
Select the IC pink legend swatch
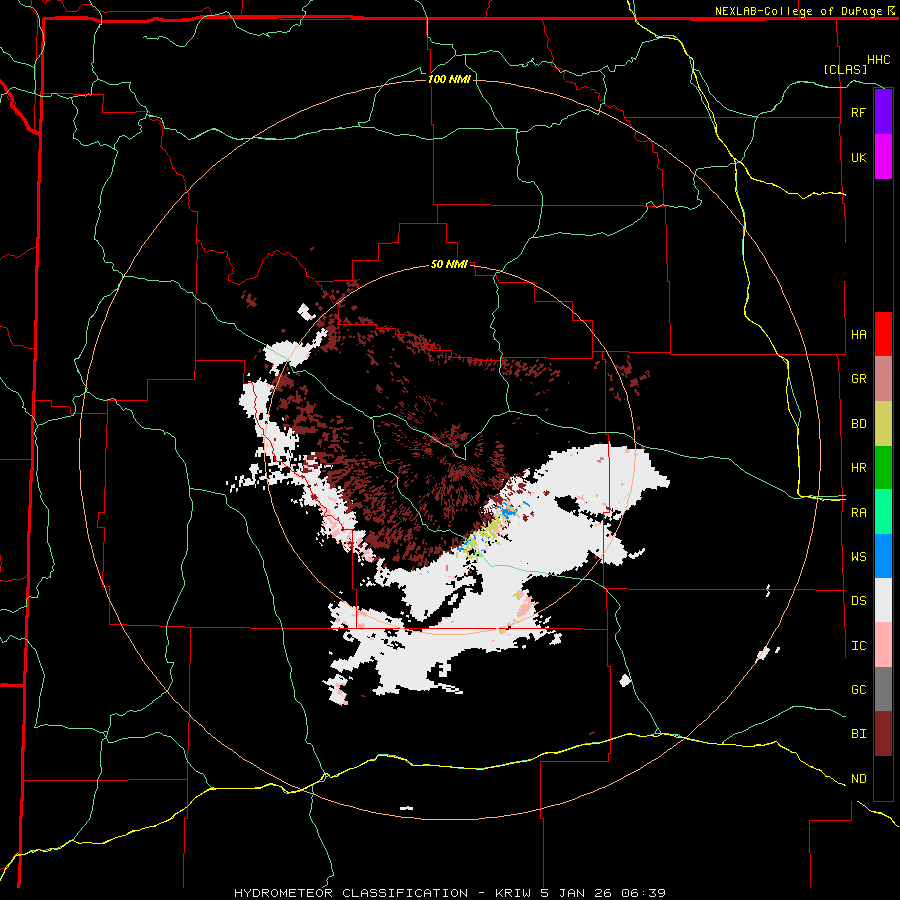(x=883, y=645)
